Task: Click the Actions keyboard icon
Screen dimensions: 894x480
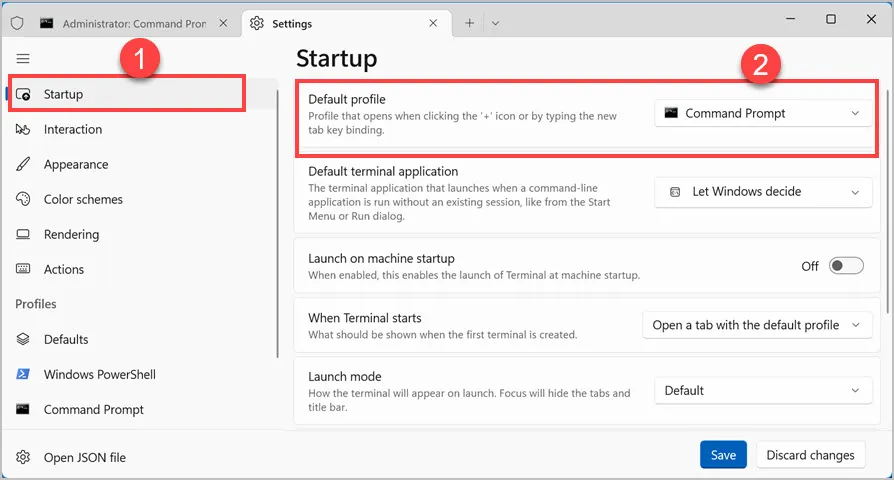Action: 23,269
